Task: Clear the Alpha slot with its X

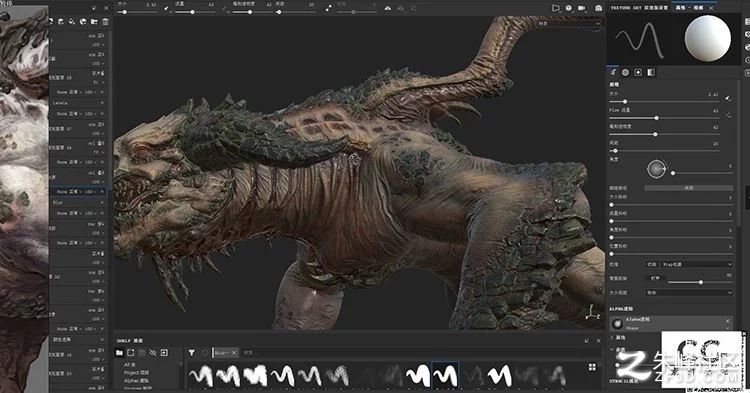Action: (727, 321)
